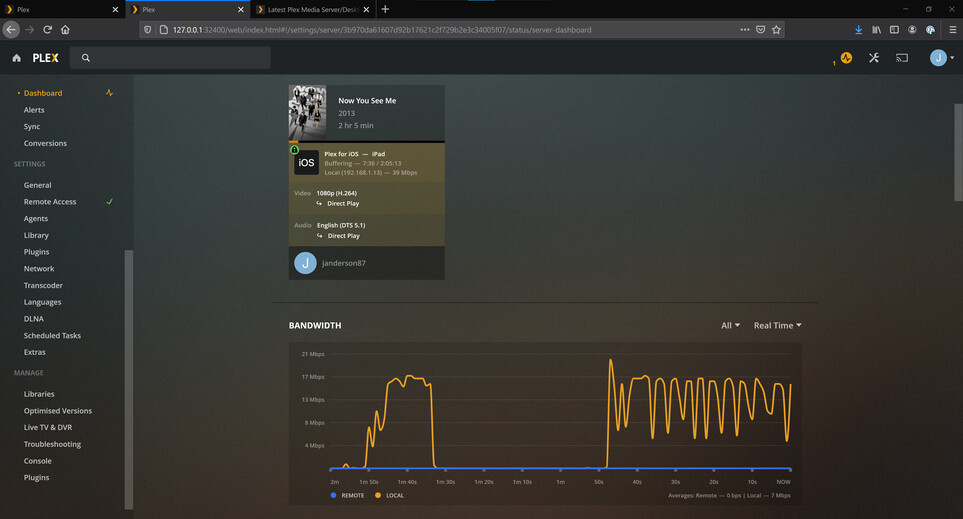Open the activity status icon
This screenshot has height=519, width=963.
[846, 58]
